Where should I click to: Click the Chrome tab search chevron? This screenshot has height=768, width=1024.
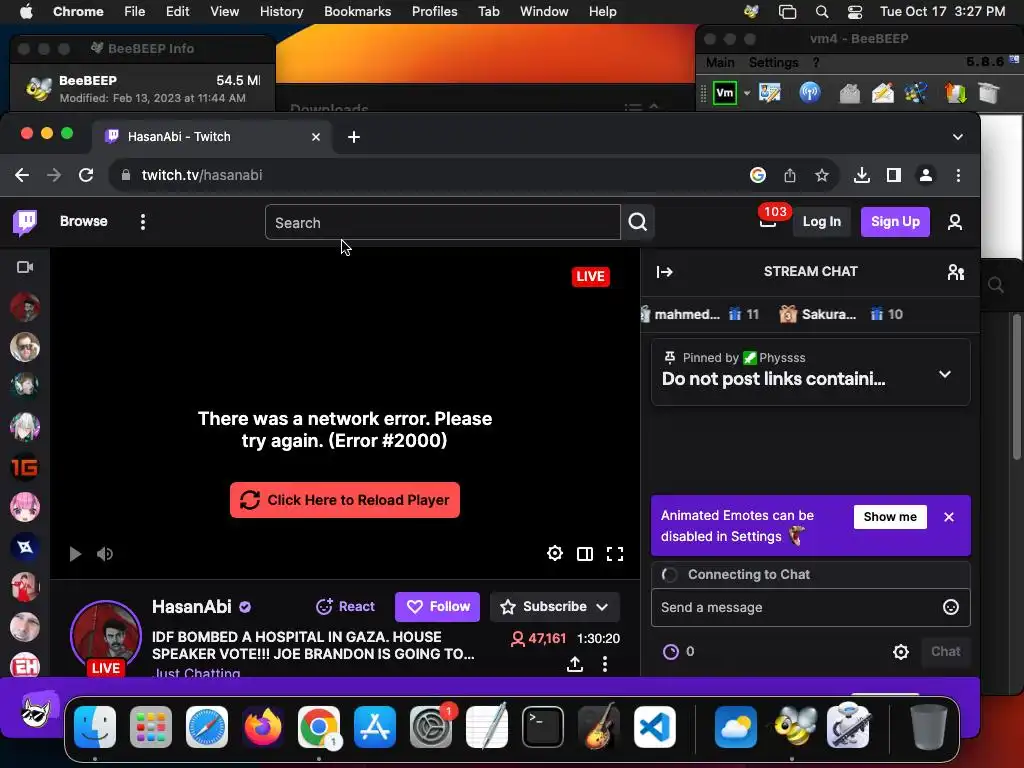coord(957,137)
